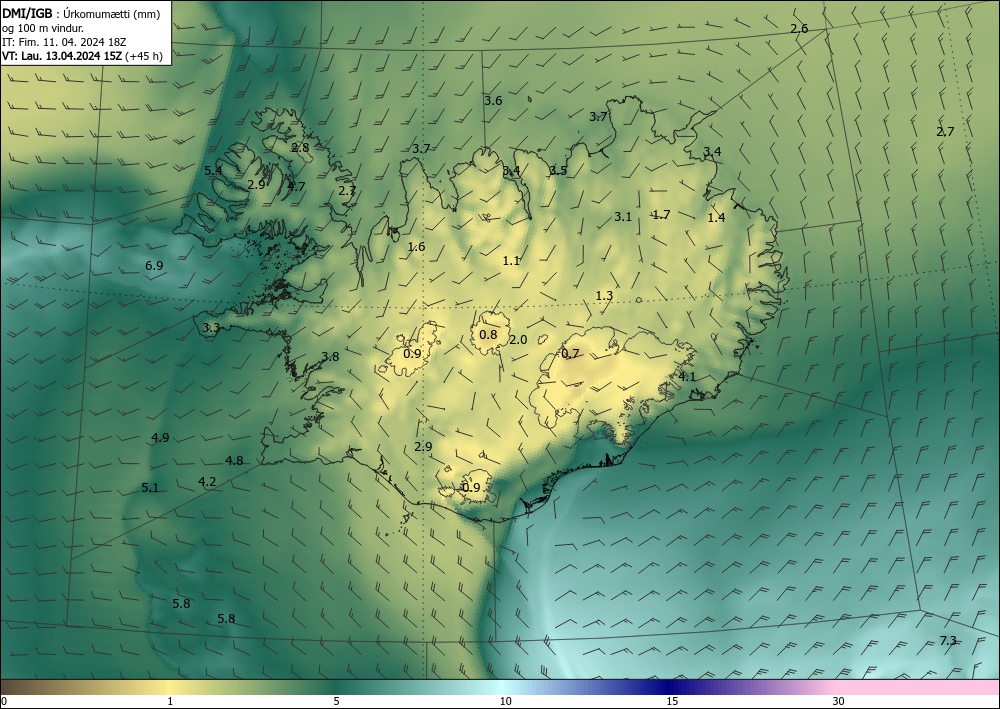Click the '15' label on the color scale
The height and width of the screenshot is (709, 1000).
tap(672, 702)
